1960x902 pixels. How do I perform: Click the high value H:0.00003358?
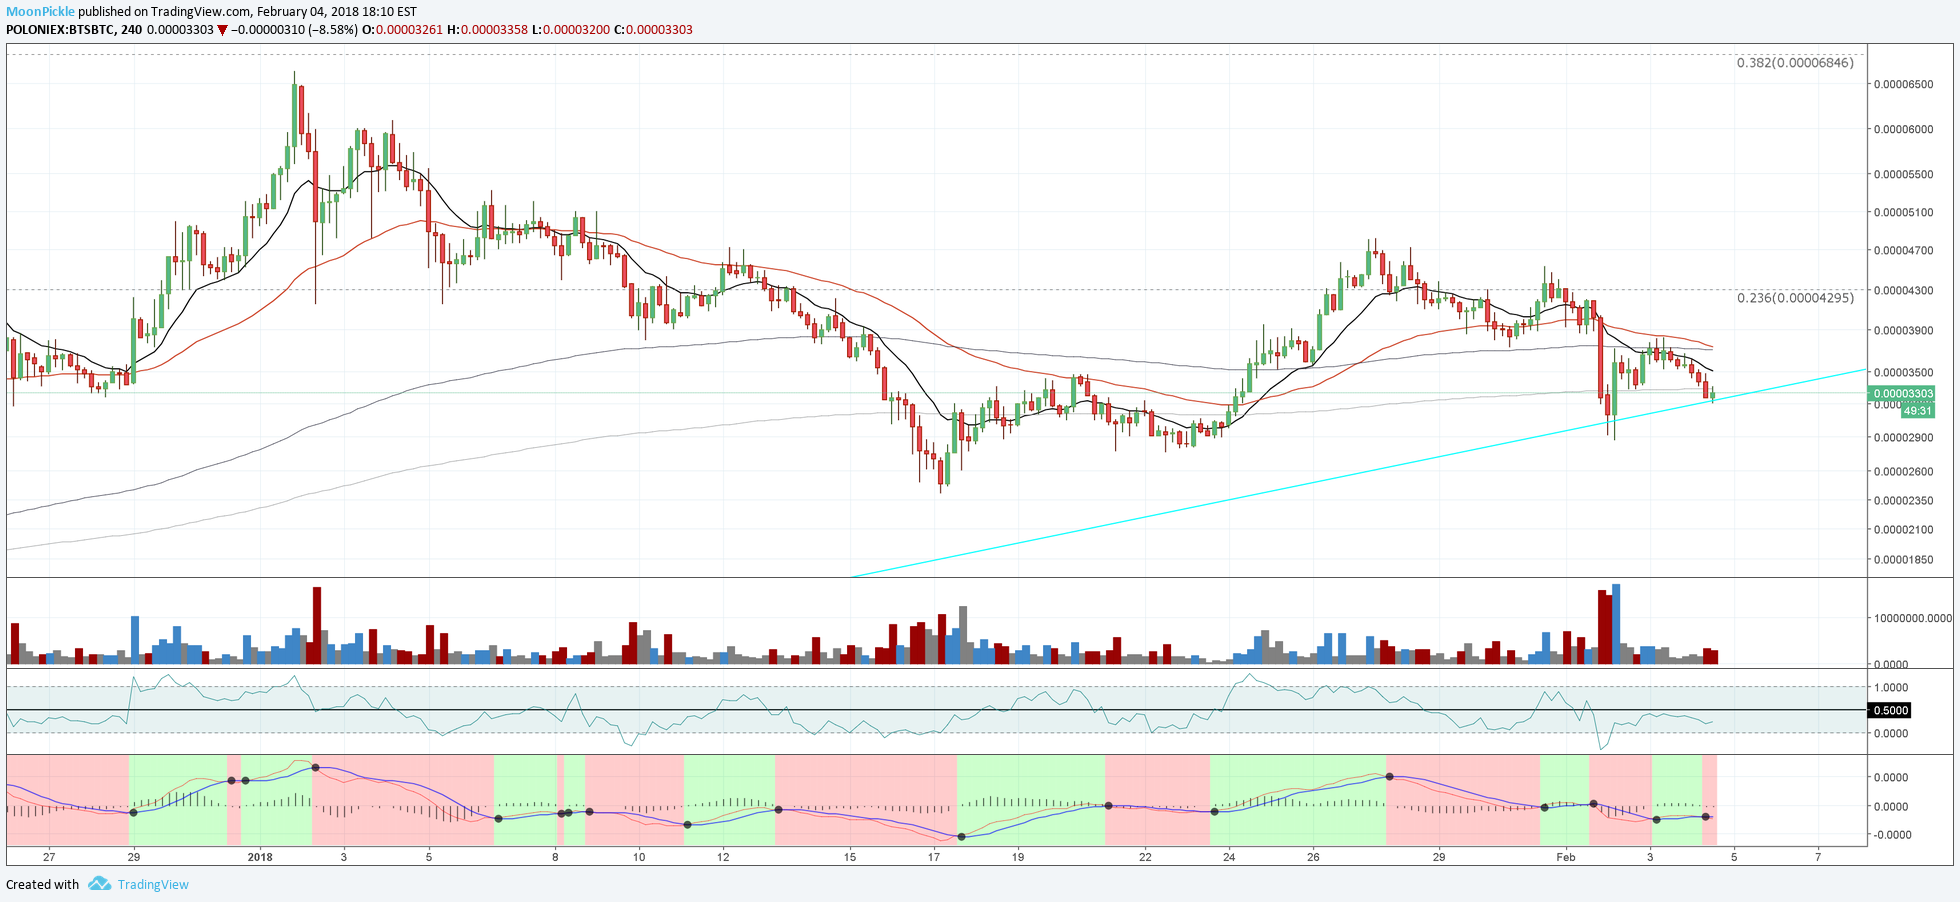click(x=487, y=30)
